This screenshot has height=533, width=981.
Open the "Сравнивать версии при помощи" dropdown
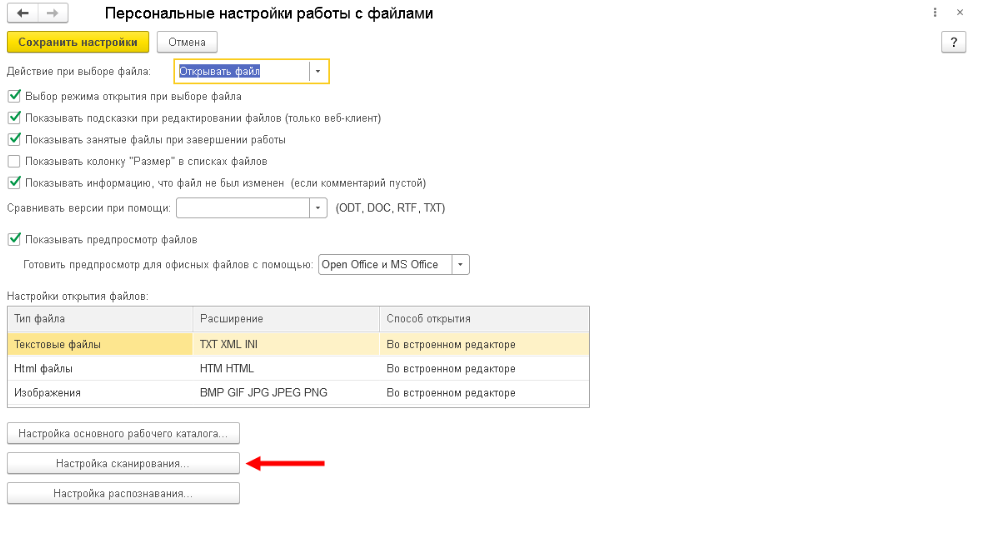[x=318, y=208]
